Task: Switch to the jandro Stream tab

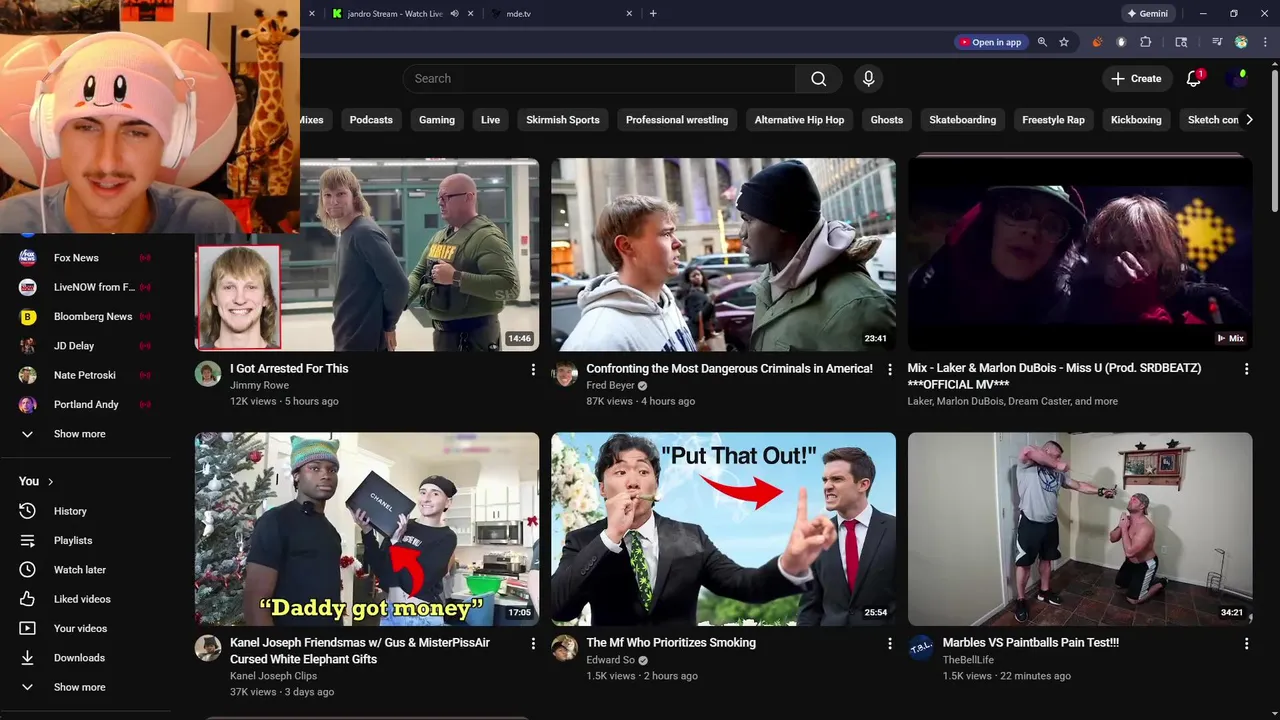Action: [395, 14]
